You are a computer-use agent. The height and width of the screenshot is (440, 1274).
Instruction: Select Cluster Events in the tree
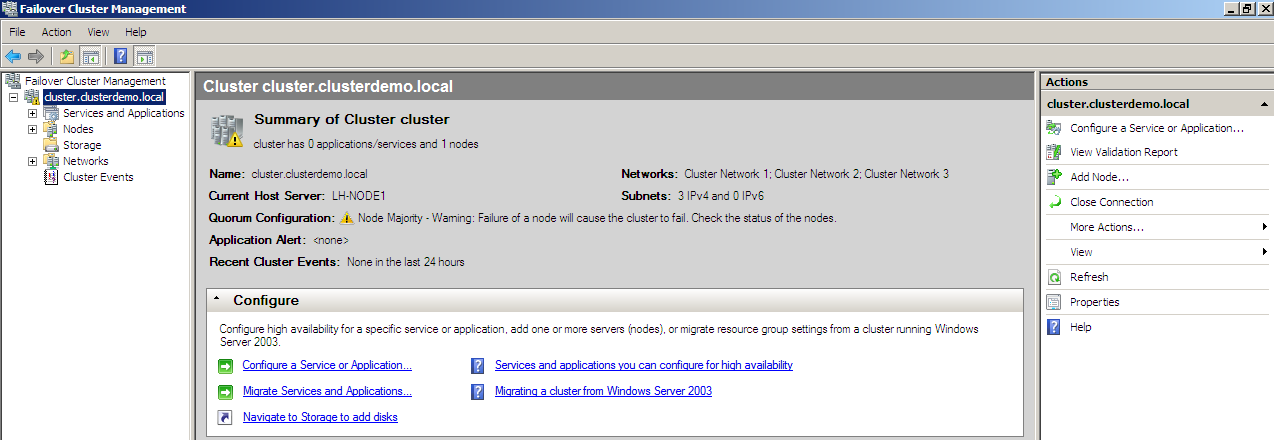[98, 177]
